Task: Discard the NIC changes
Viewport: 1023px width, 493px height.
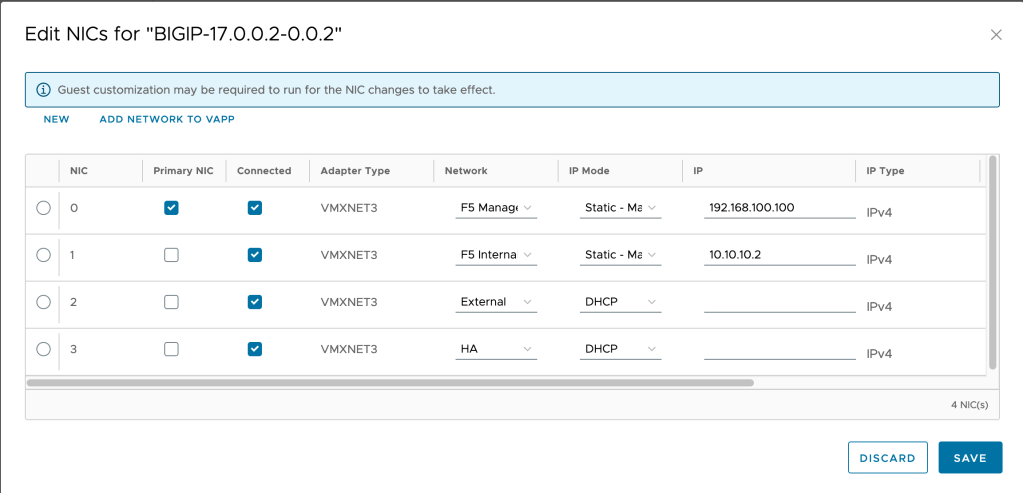Action: (887, 458)
